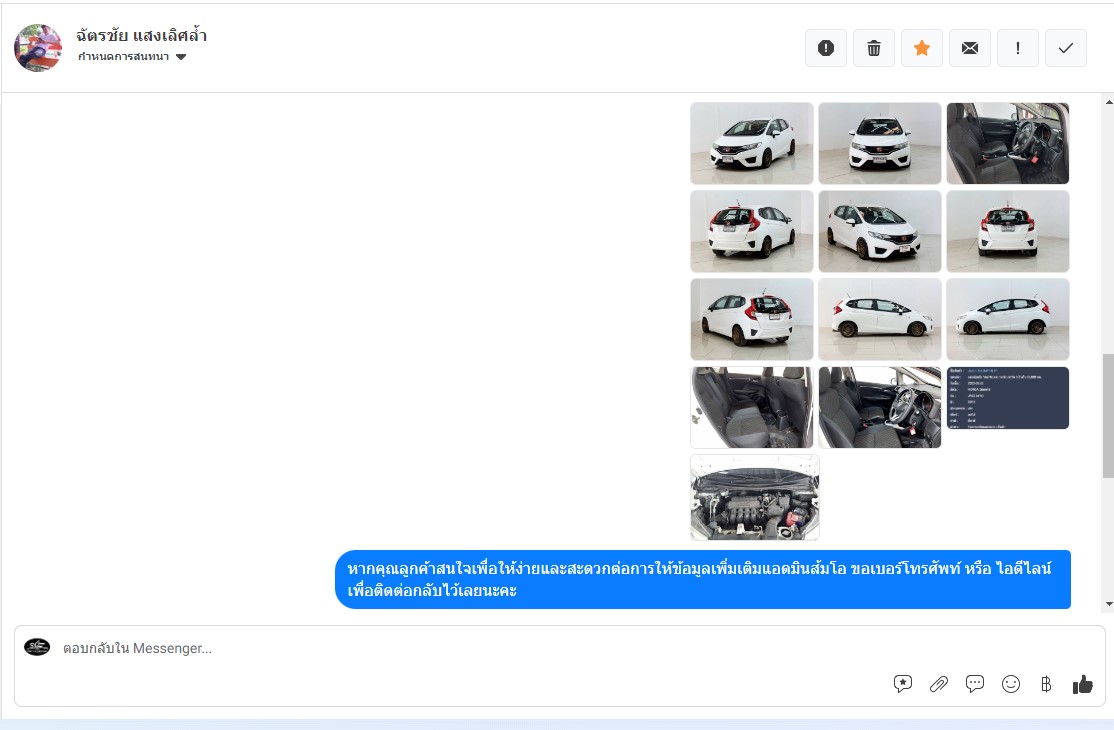Mark conversation unread with envelope icon
This screenshot has height=730, width=1114.
[970, 48]
